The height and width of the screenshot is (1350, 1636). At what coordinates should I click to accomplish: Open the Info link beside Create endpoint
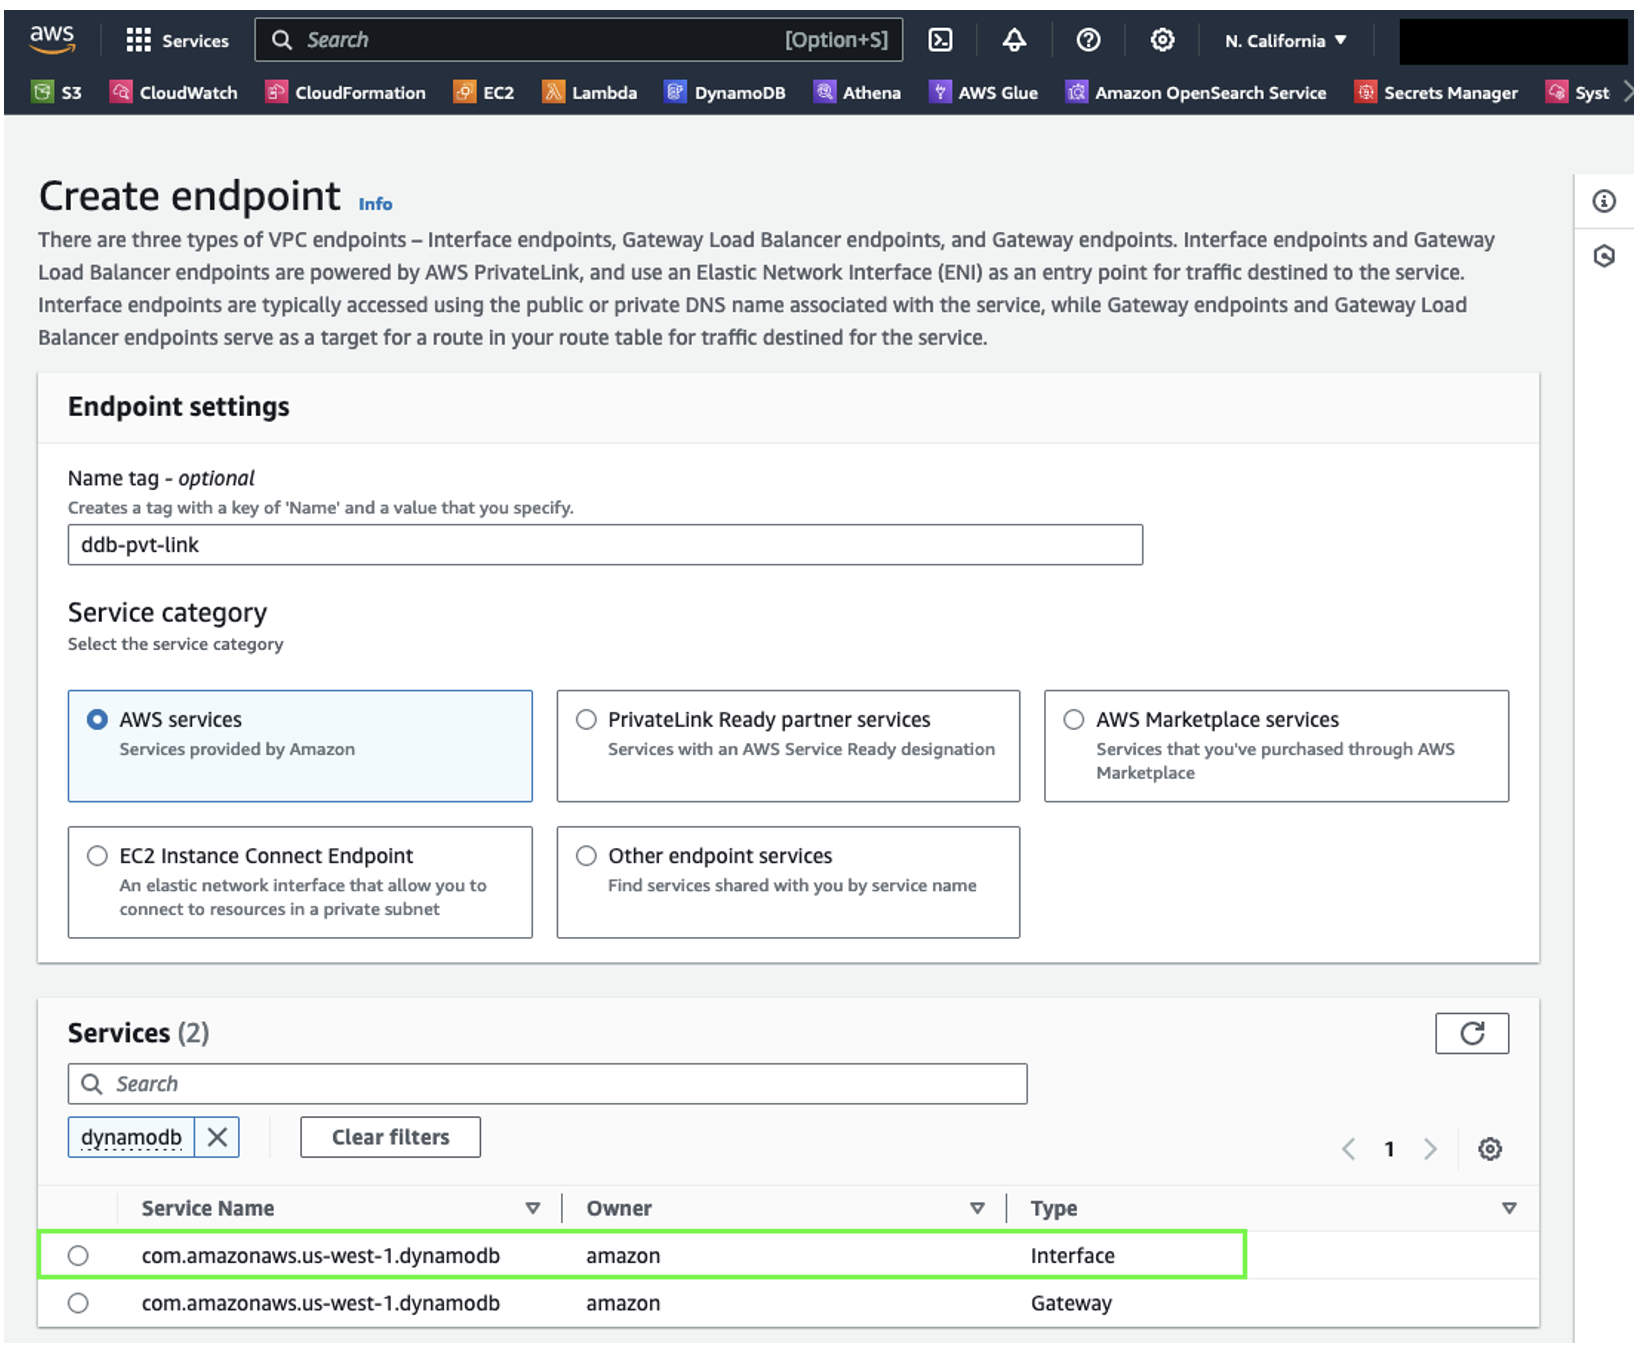pos(375,204)
